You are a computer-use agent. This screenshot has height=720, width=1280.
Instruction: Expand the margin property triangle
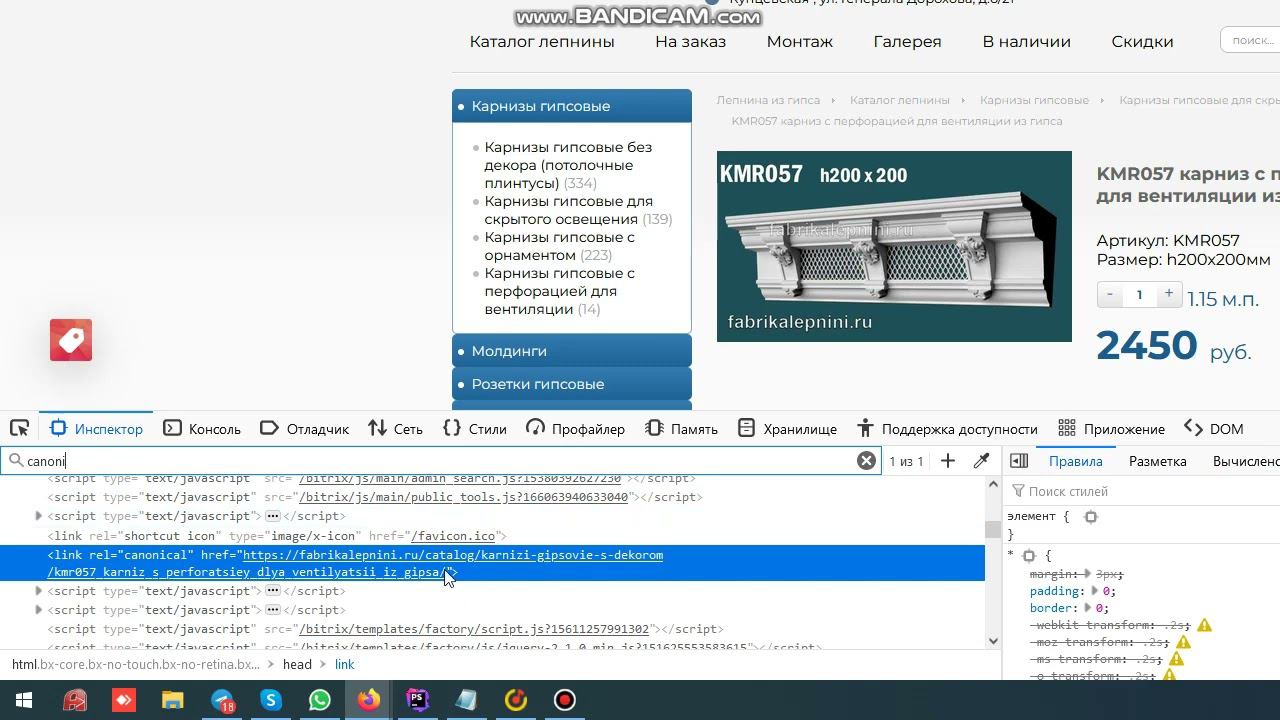point(1087,574)
